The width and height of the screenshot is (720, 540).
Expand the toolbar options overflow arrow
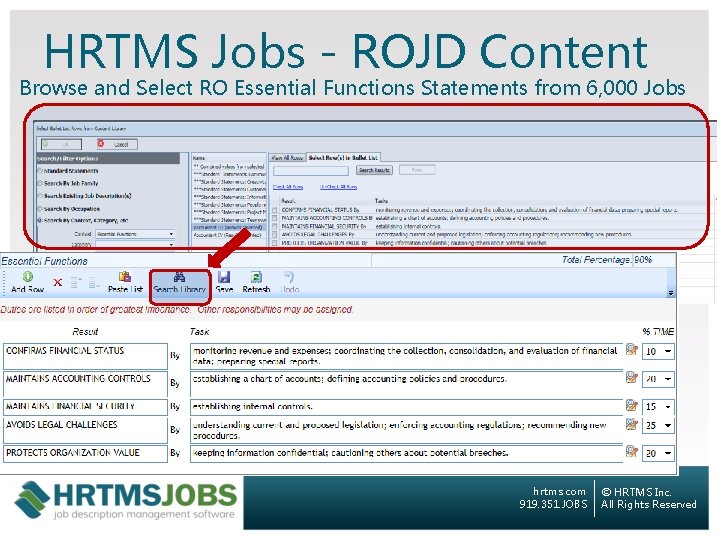[x=670, y=292]
